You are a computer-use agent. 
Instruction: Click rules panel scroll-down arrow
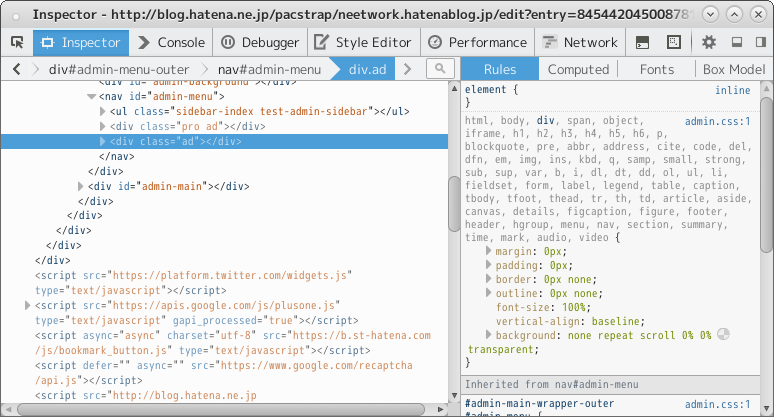pyautogui.click(x=766, y=409)
